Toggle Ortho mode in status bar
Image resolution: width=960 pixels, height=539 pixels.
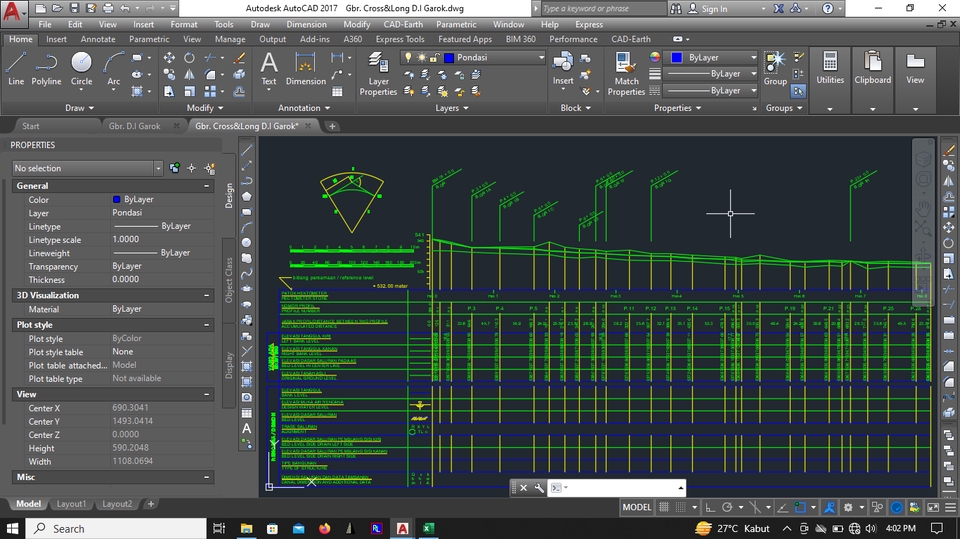[x=710, y=507]
